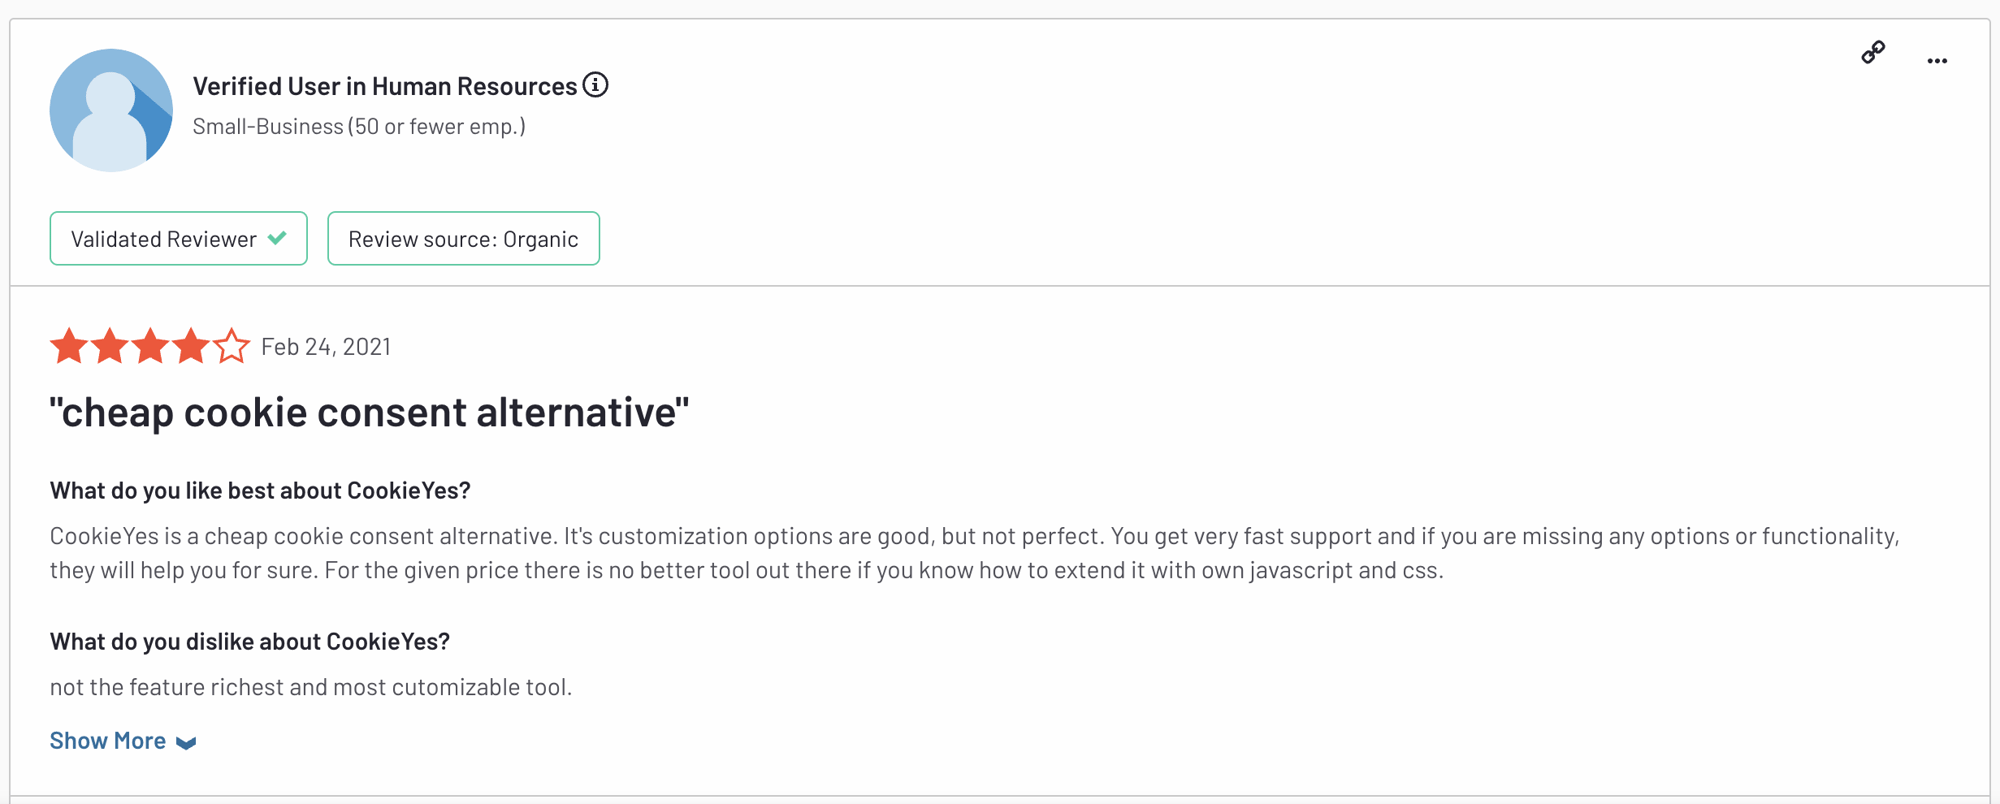Click the info icon beside the reviewer name
Image resolution: width=2000 pixels, height=804 pixels.
pos(596,84)
